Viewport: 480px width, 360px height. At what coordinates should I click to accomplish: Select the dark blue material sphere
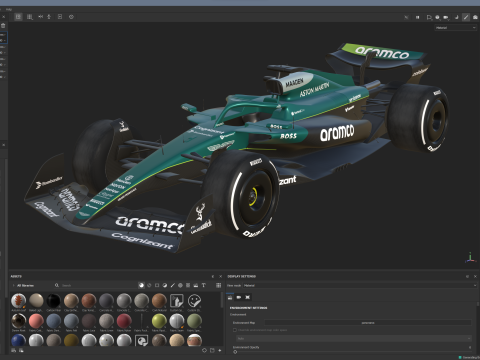[18, 340]
